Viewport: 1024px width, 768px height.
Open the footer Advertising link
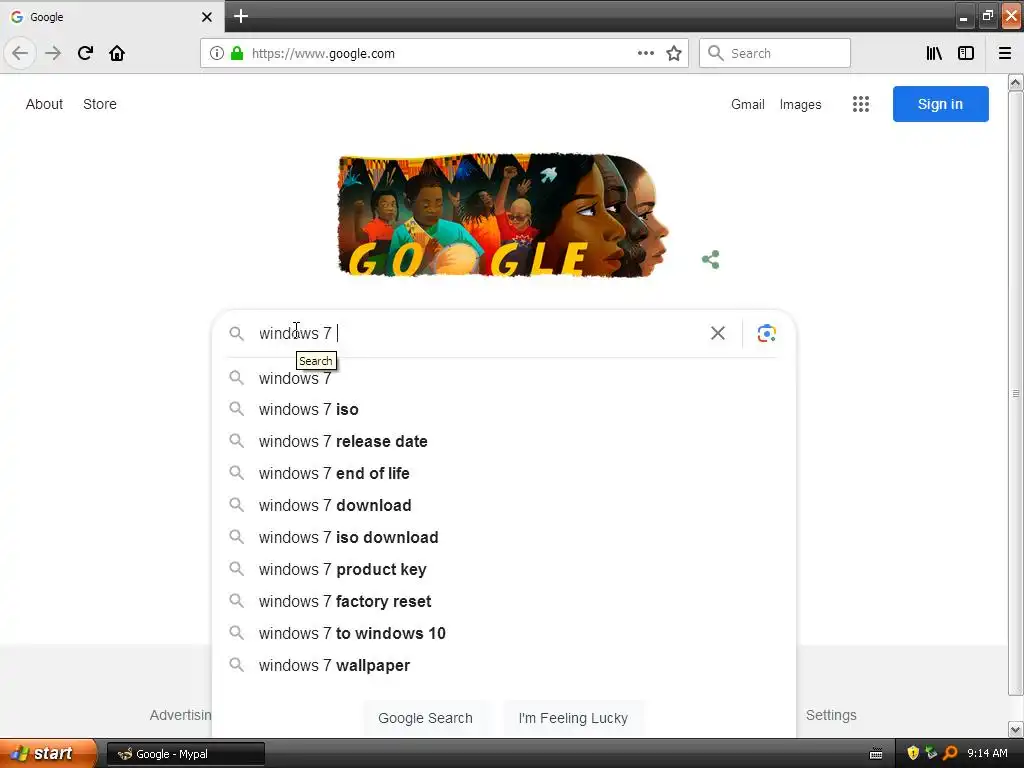(180, 715)
